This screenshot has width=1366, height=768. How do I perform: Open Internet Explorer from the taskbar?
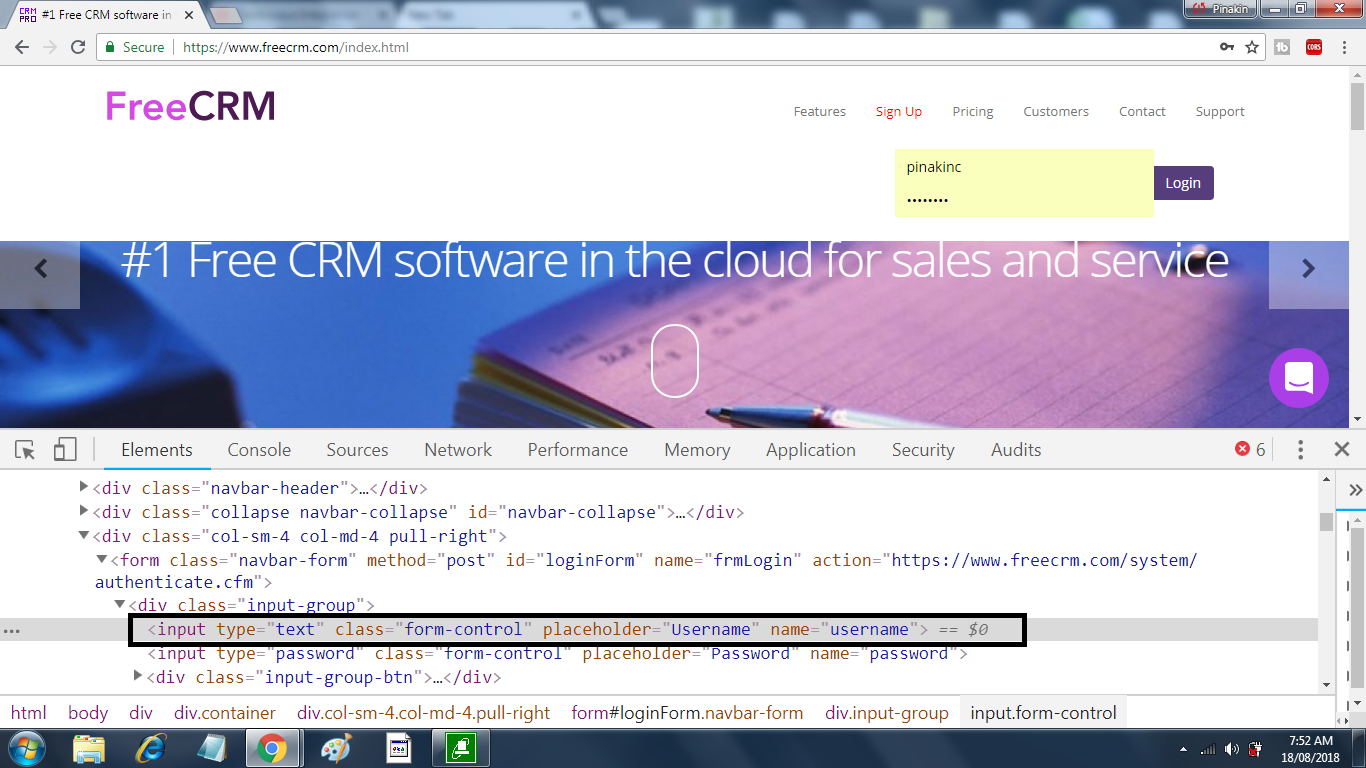(x=151, y=748)
